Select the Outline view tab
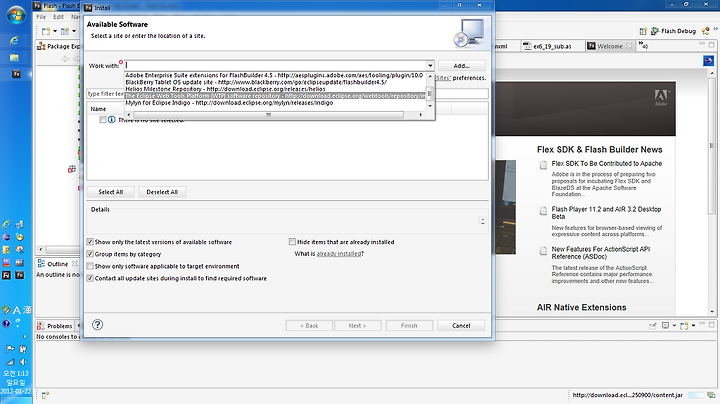The image size is (720, 404). (57, 264)
